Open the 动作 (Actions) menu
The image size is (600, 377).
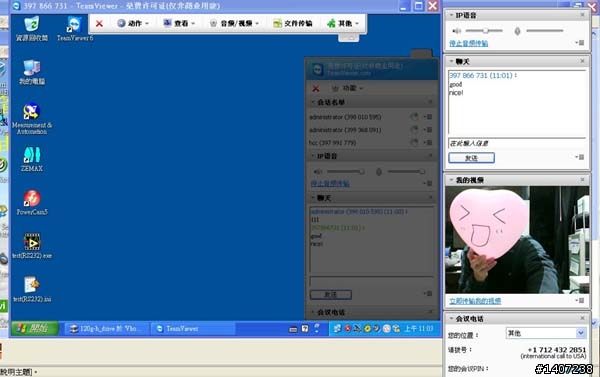click(133, 23)
